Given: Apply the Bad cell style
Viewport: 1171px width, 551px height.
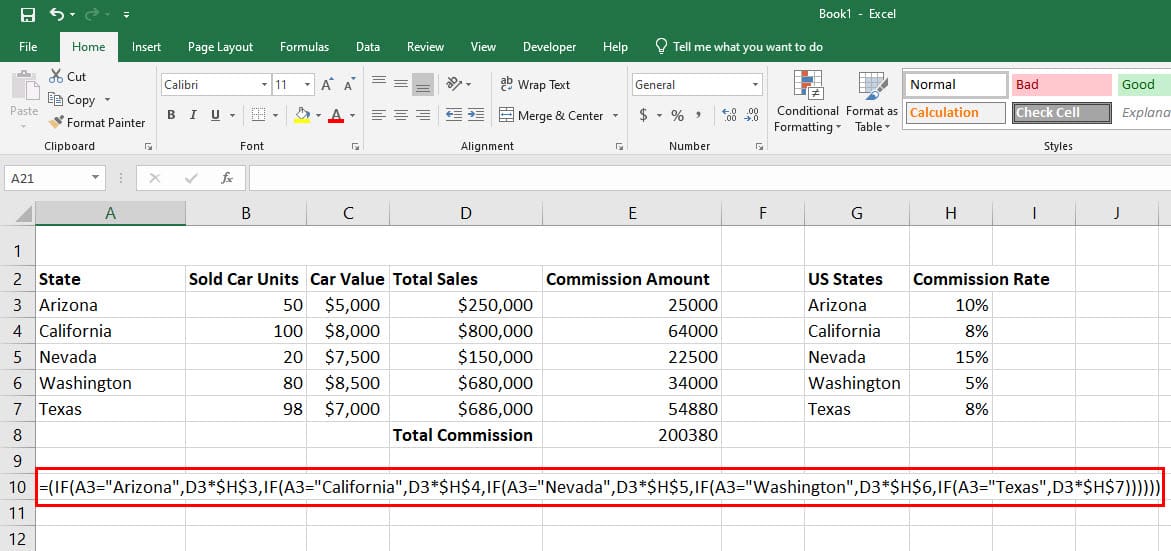Looking at the screenshot, I should tap(1061, 84).
